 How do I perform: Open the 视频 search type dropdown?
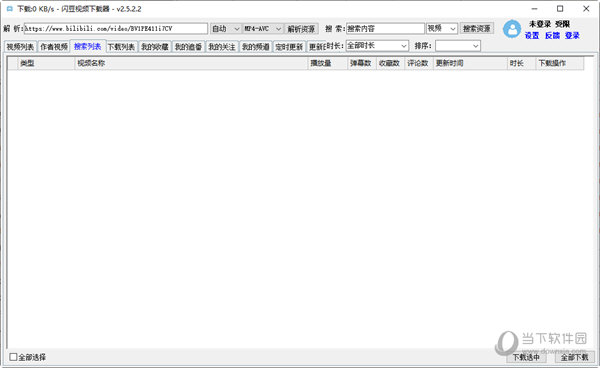pos(442,28)
